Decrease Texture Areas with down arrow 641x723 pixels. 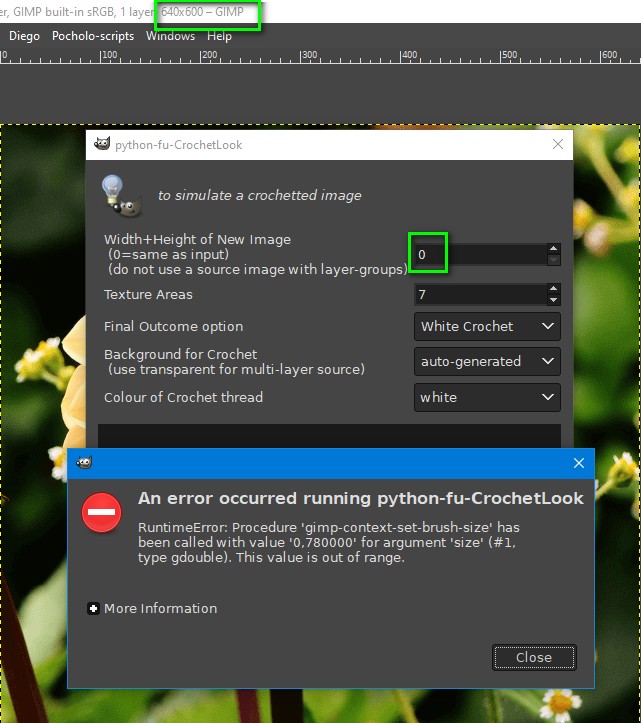pyautogui.click(x=553, y=300)
